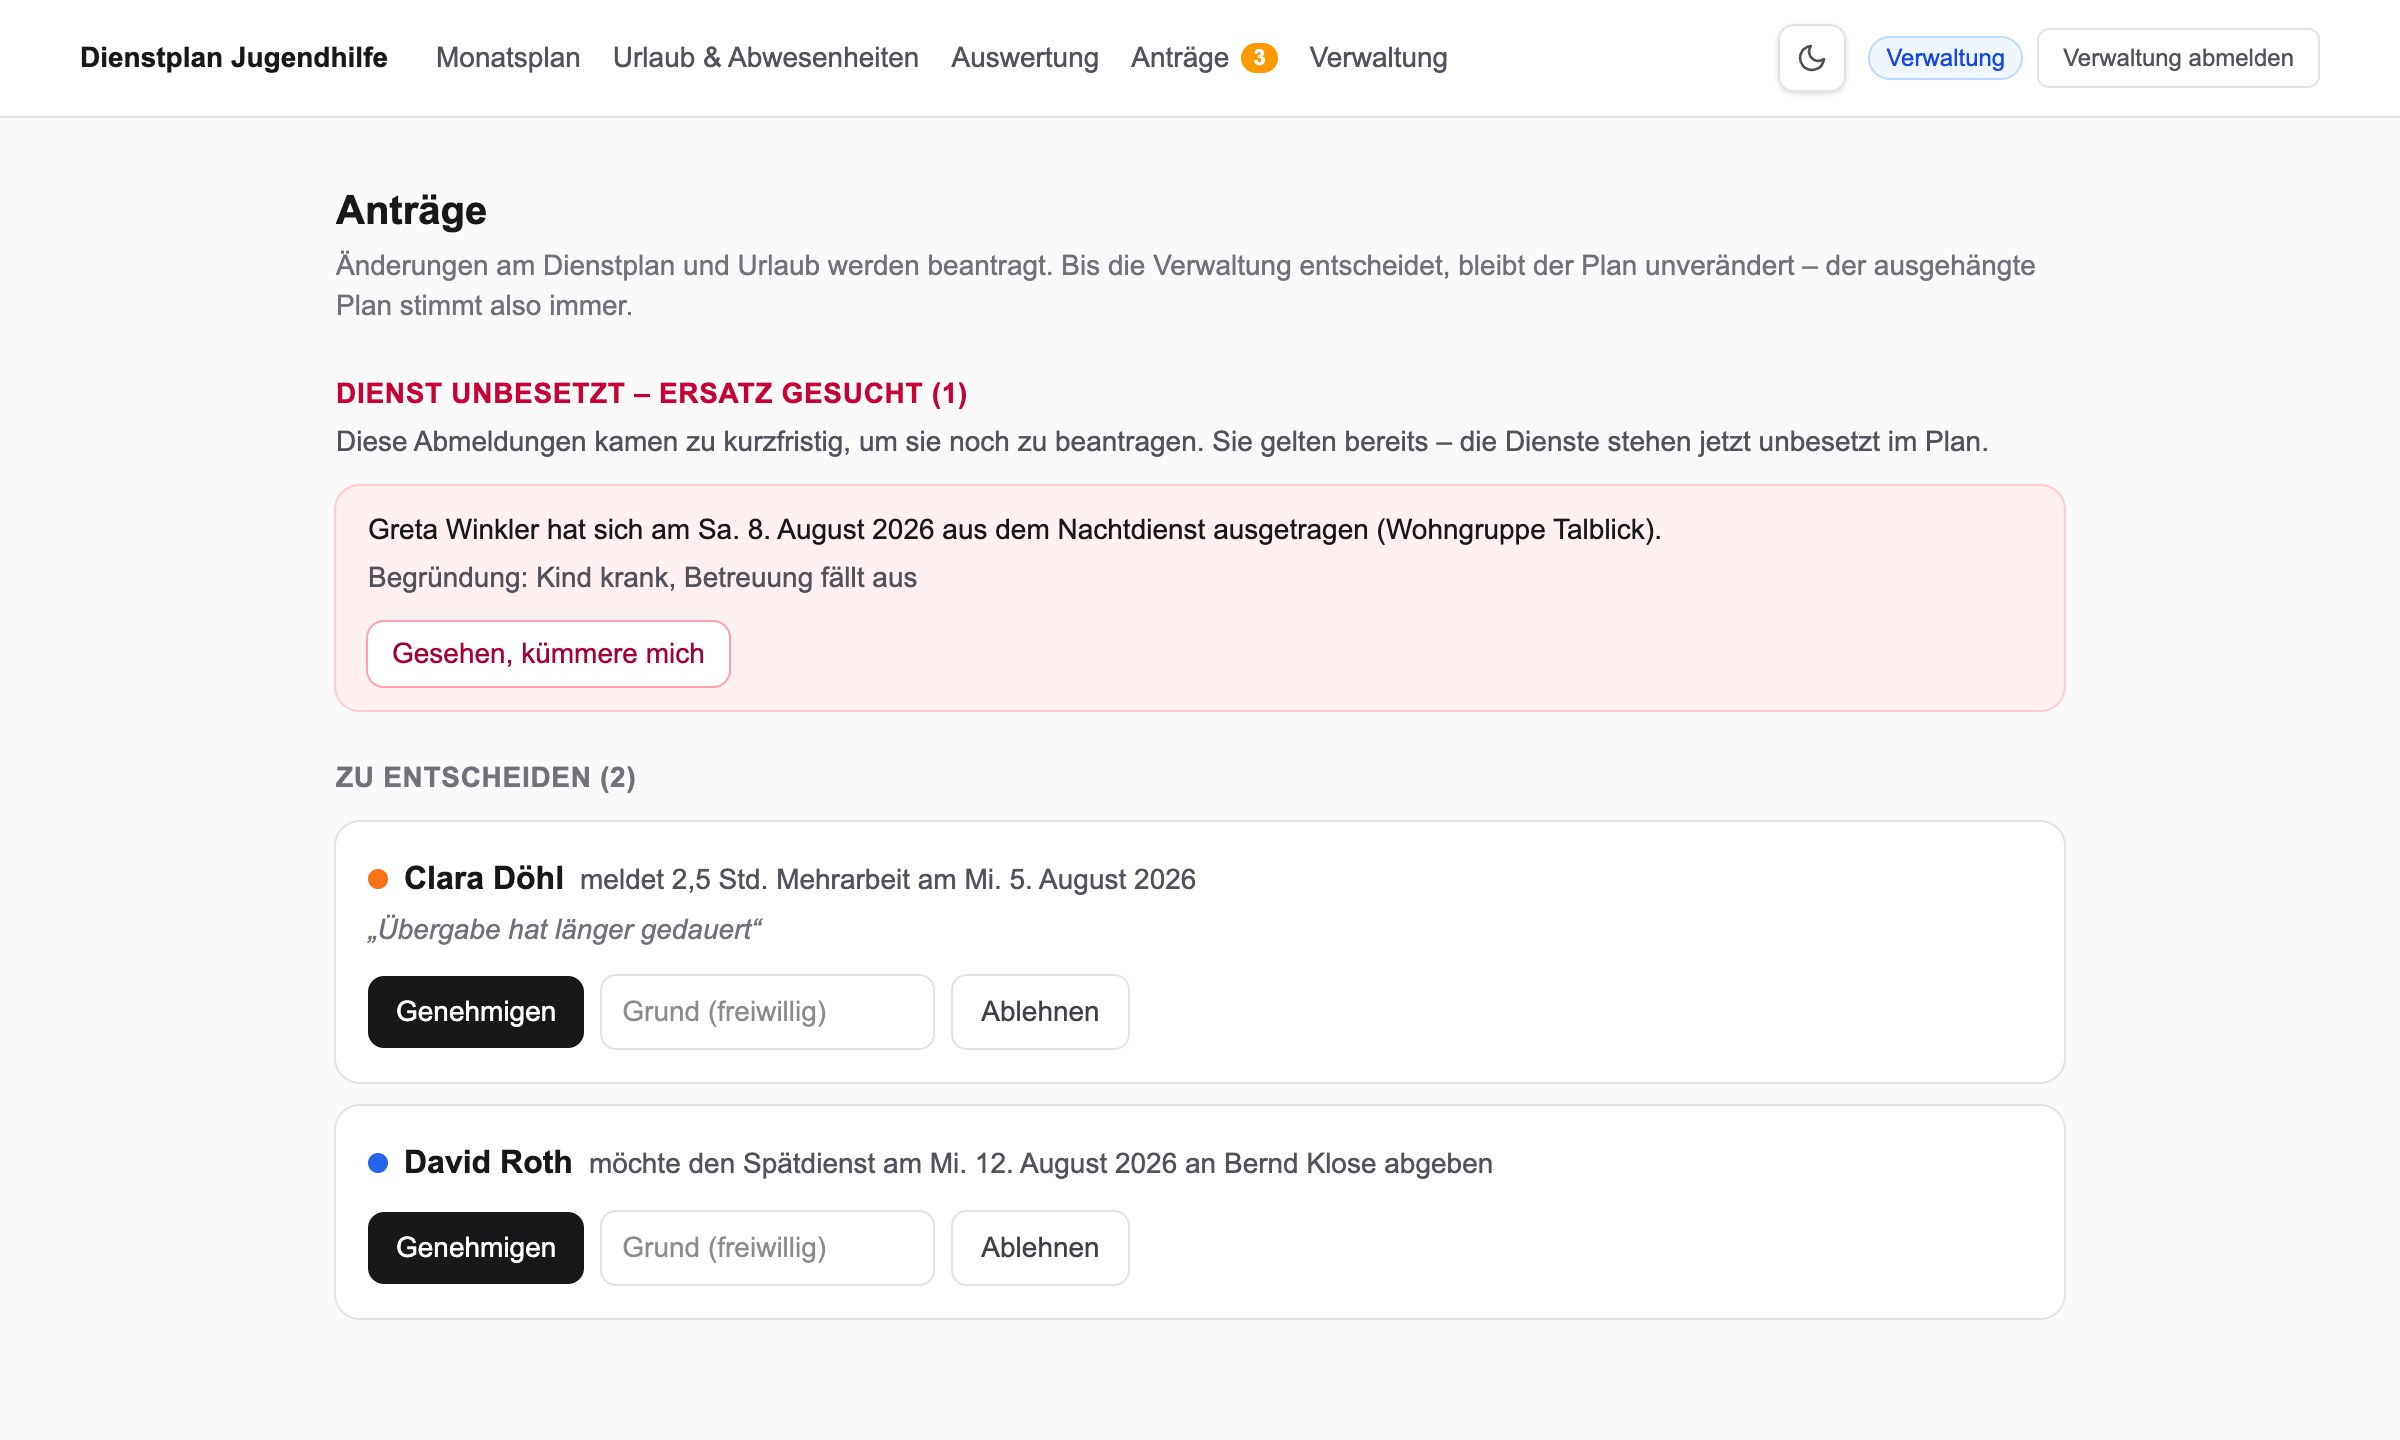The width and height of the screenshot is (2400, 1440).
Task: Click the orange badge 3 next to Anträge
Action: pos(1259,58)
